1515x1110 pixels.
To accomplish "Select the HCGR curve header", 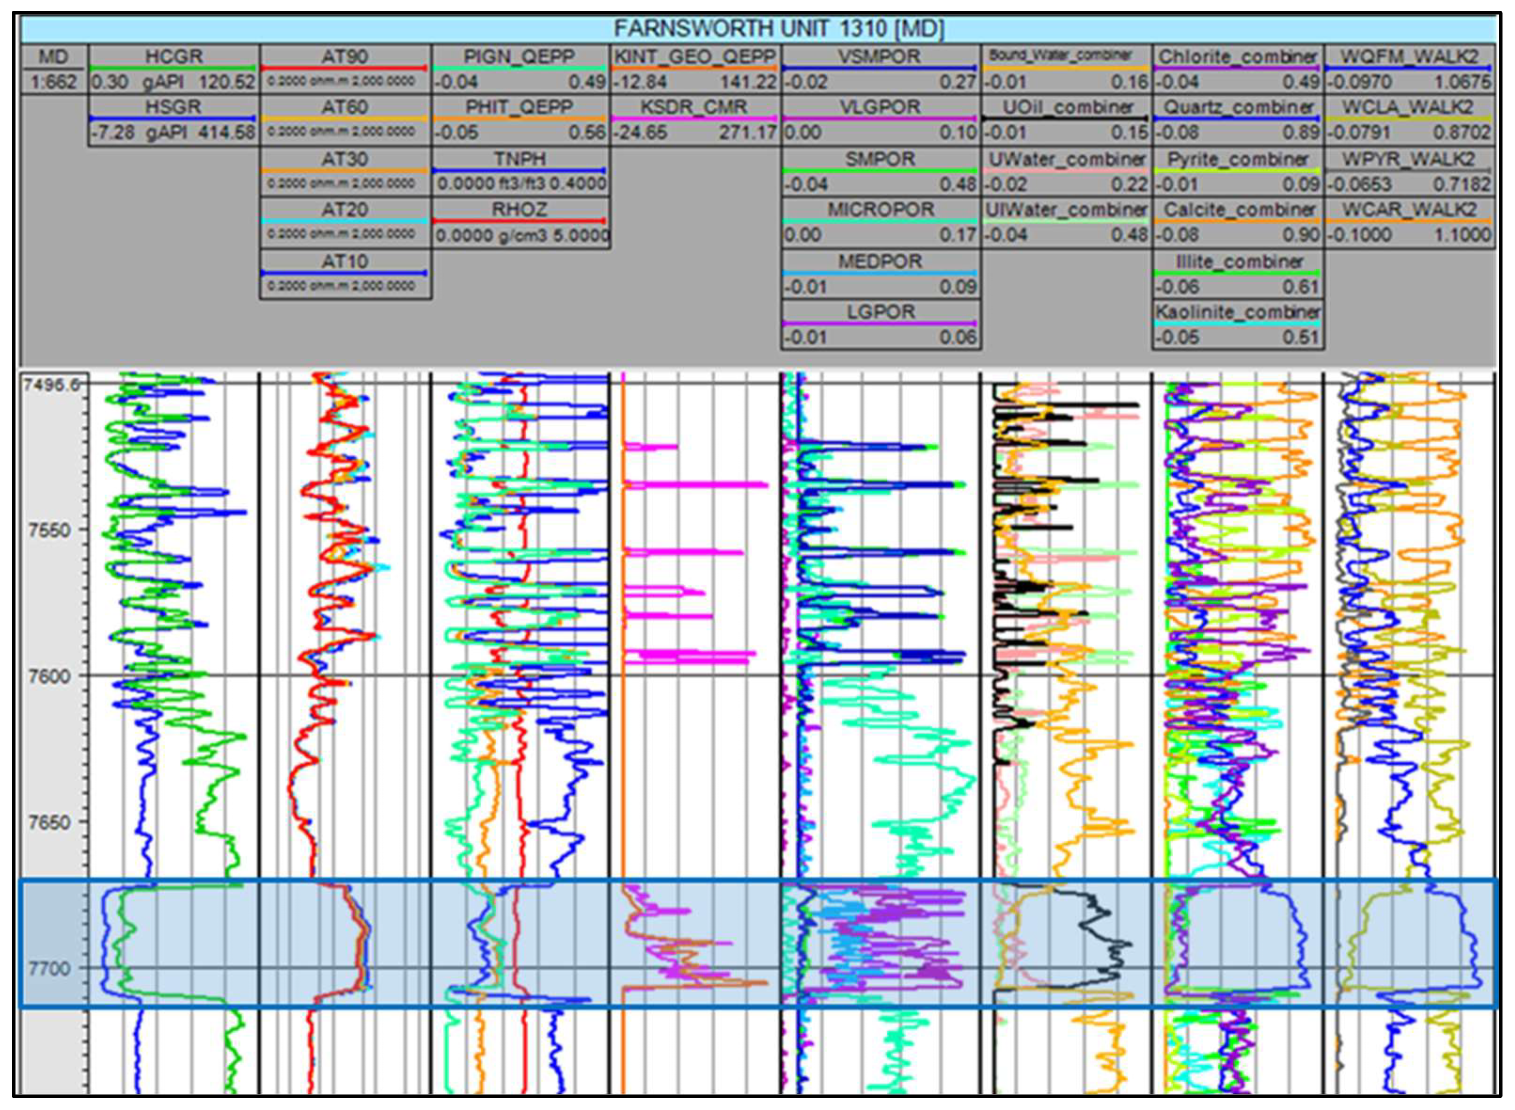I will tap(173, 57).
